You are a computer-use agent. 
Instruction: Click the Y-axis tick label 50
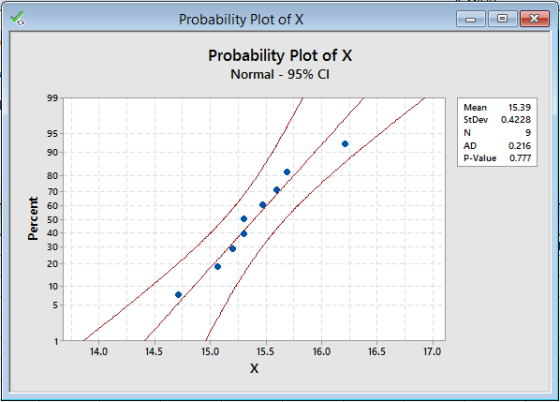[x=52, y=220]
